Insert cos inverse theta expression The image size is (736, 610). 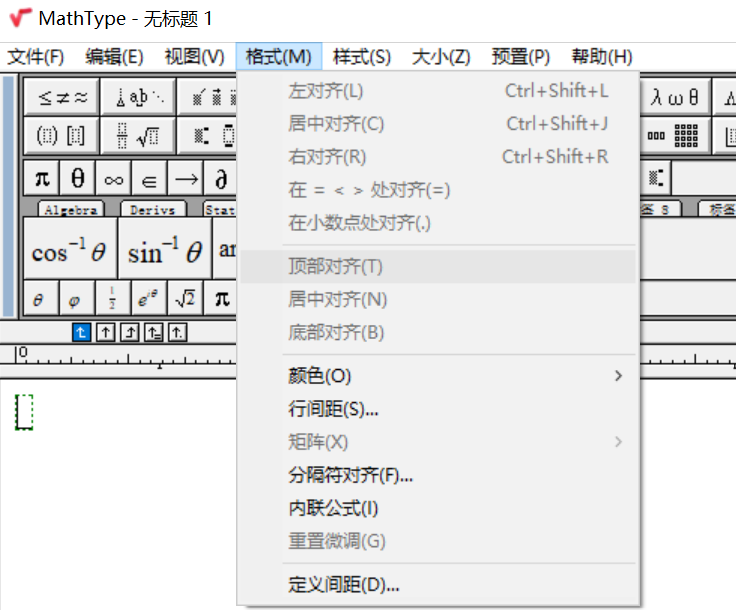click(70, 248)
